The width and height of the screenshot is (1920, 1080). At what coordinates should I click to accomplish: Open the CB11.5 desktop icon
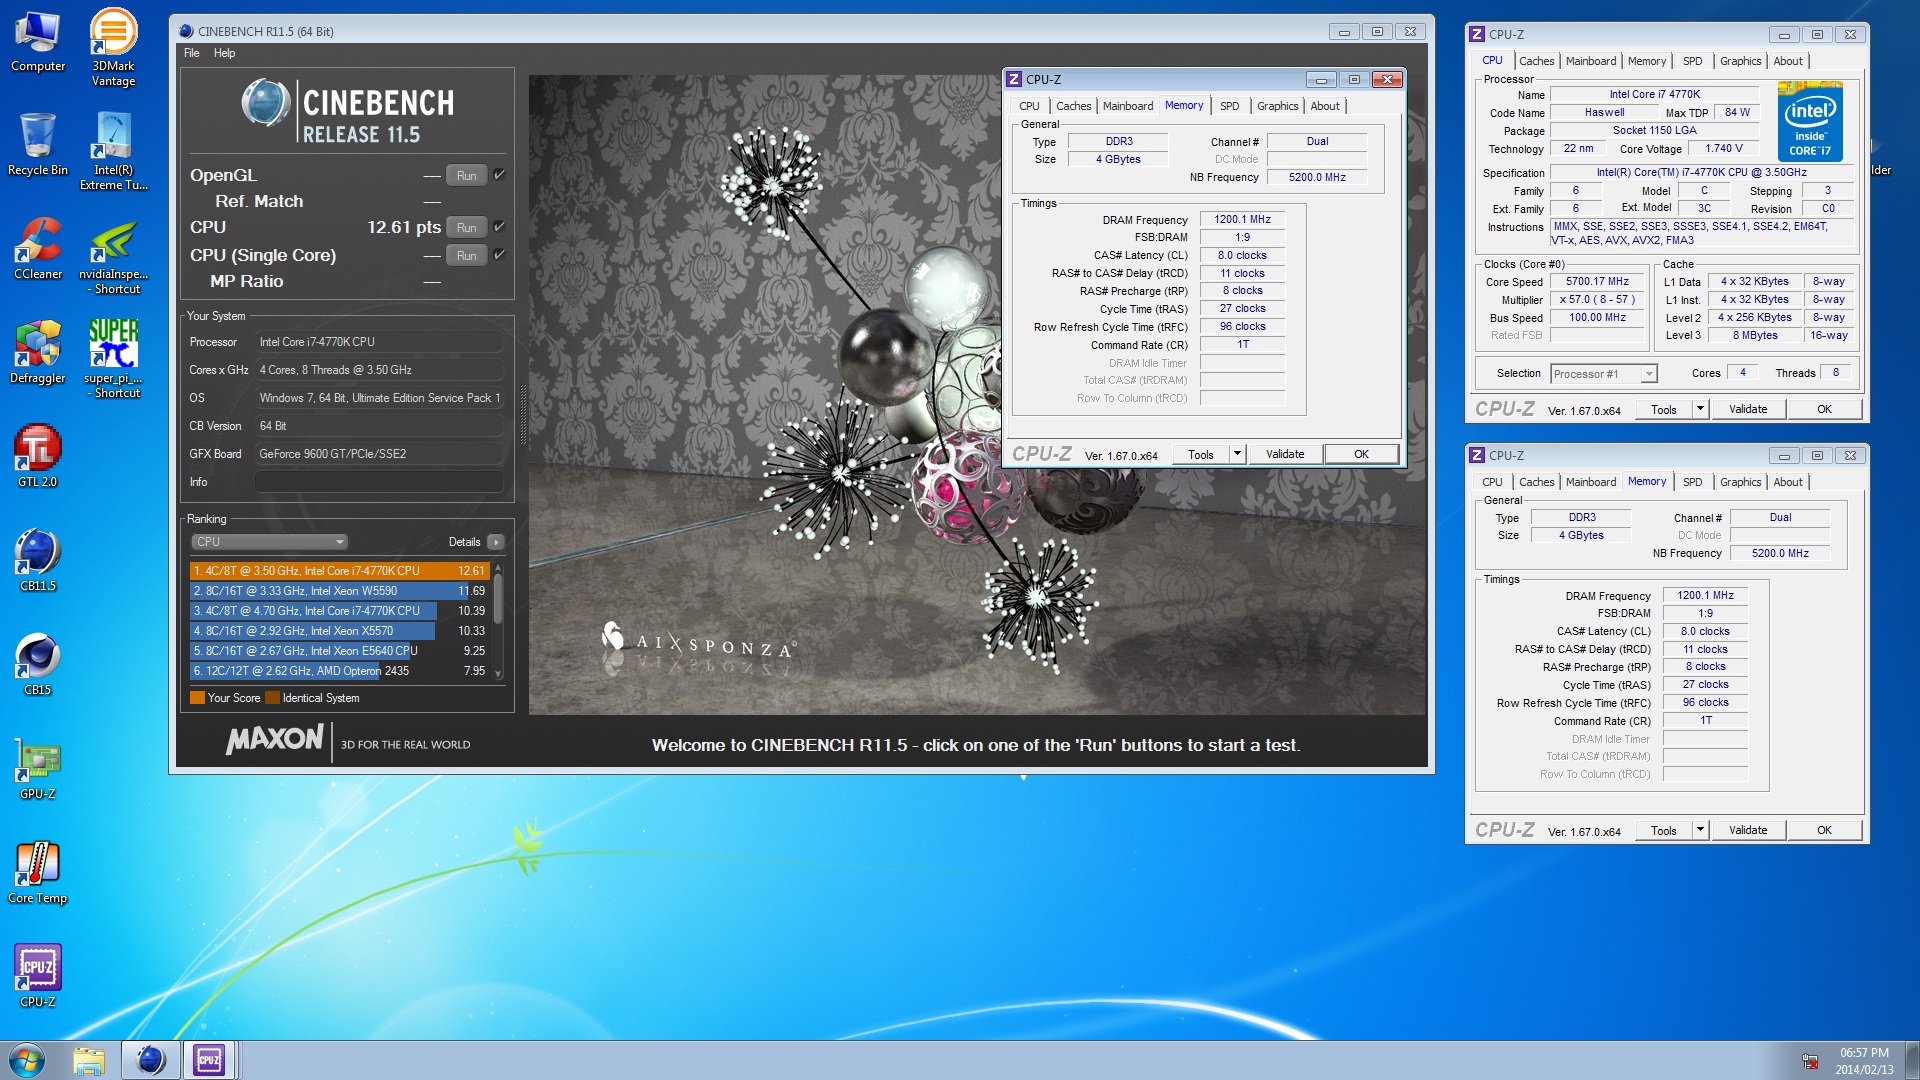pyautogui.click(x=38, y=560)
